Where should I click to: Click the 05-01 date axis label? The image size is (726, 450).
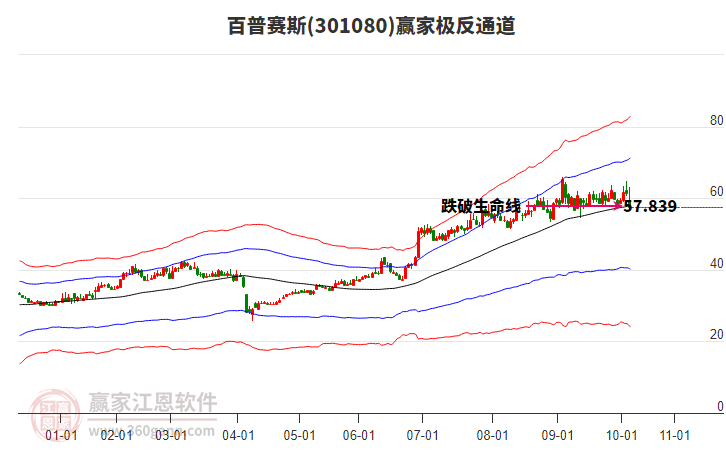point(299,436)
